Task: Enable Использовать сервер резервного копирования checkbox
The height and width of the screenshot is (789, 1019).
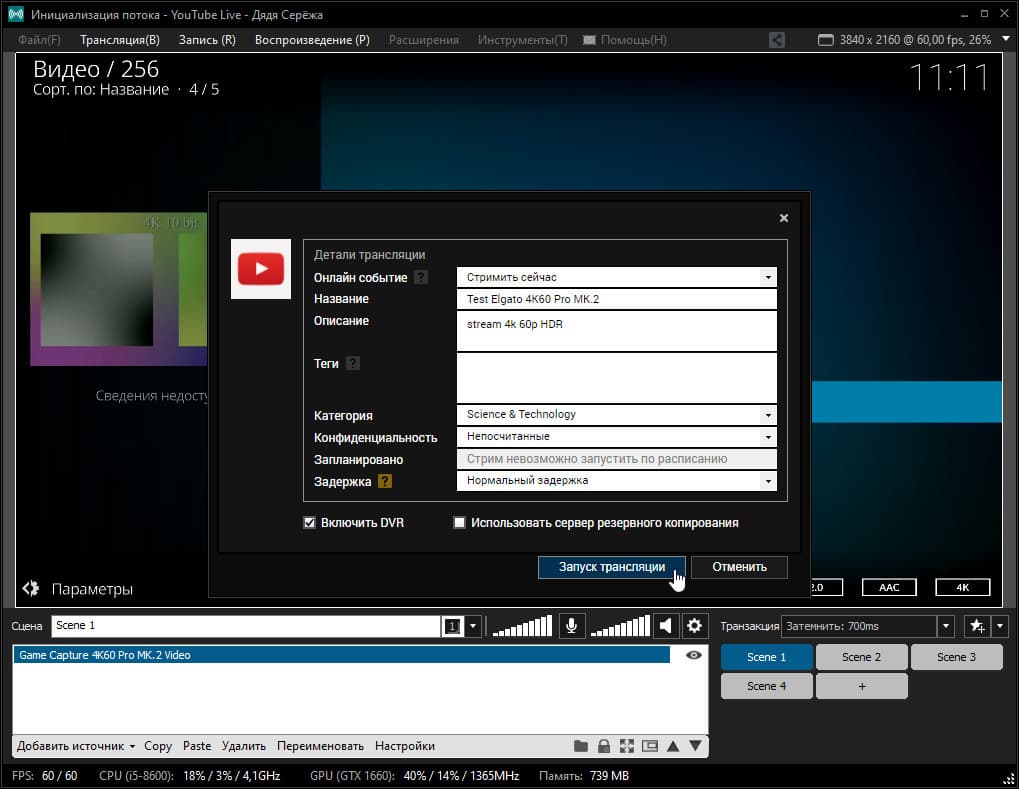Action: (x=460, y=523)
